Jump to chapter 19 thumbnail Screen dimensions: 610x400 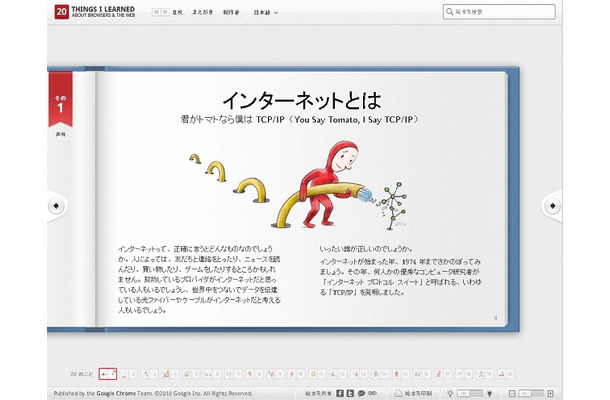tap(485, 374)
